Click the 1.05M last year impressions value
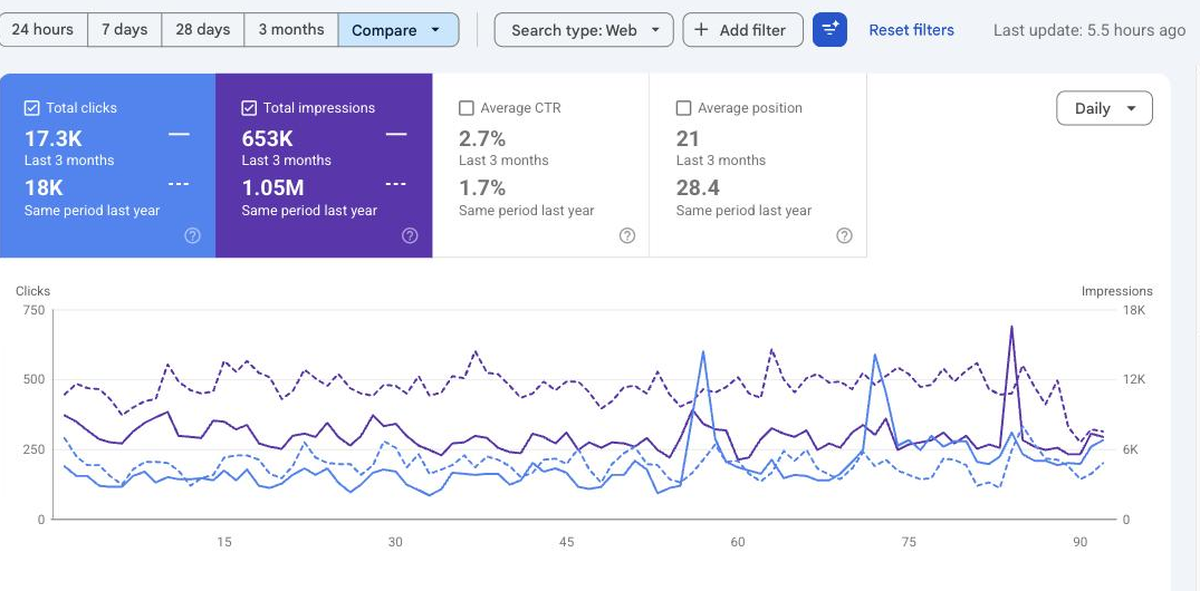The width and height of the screenshot is (1200, 591). (273, 188)
